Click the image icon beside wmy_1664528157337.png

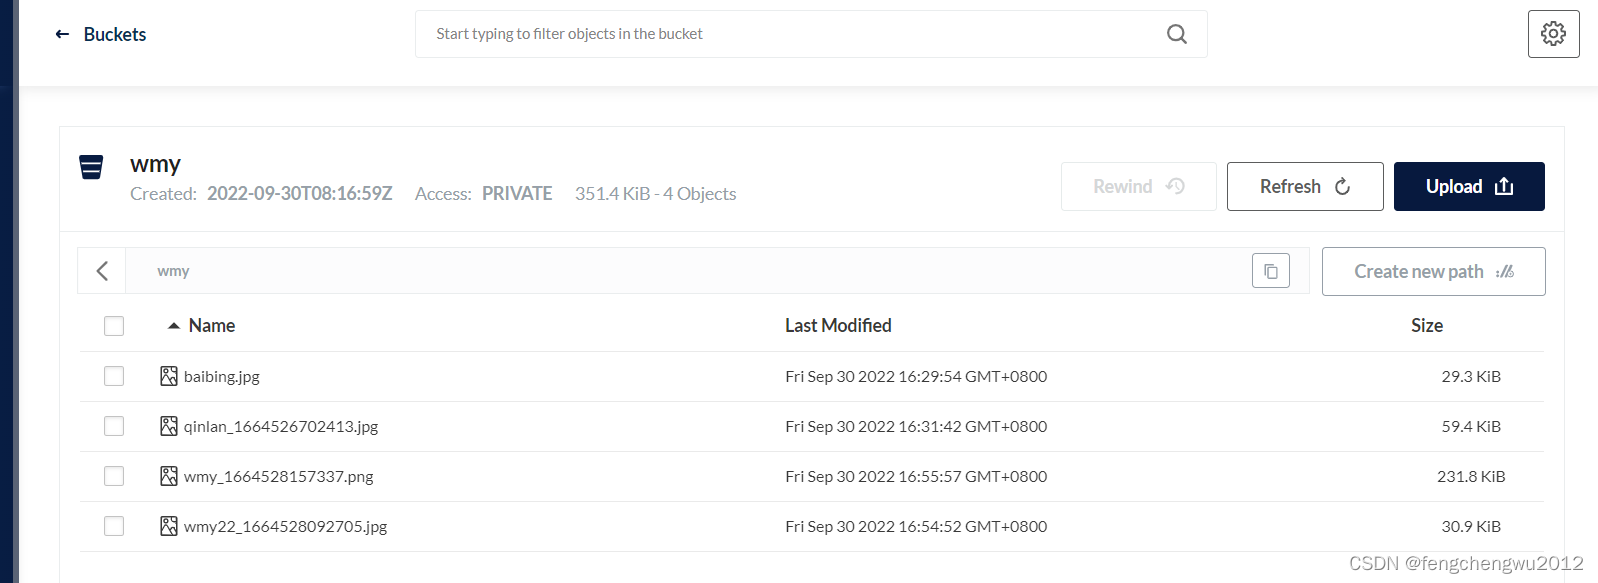click(168, 476)
